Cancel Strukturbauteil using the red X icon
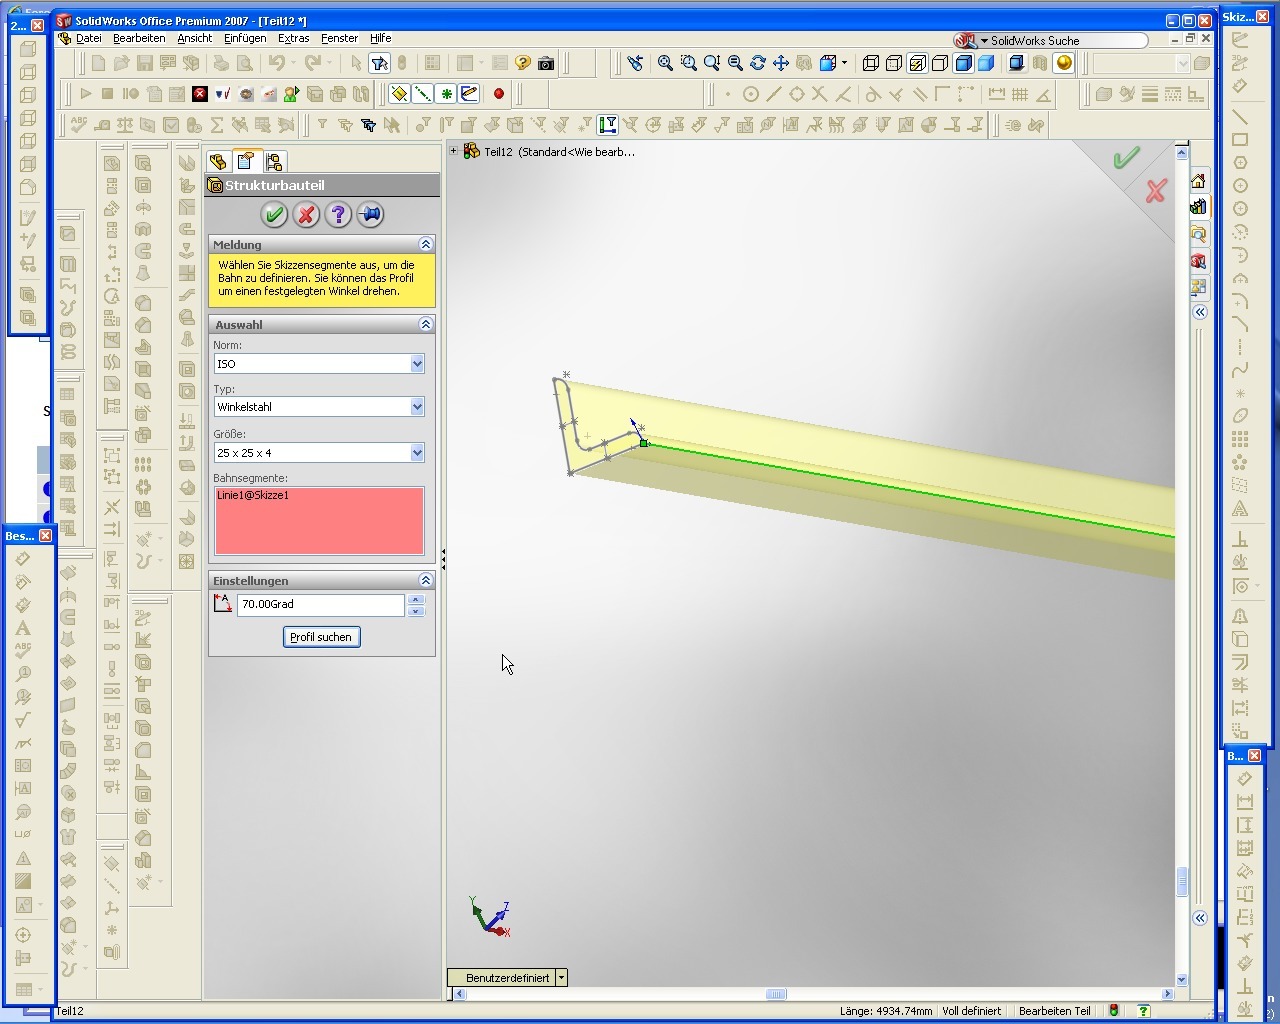1280x1024 pixels. pos(306,214)
